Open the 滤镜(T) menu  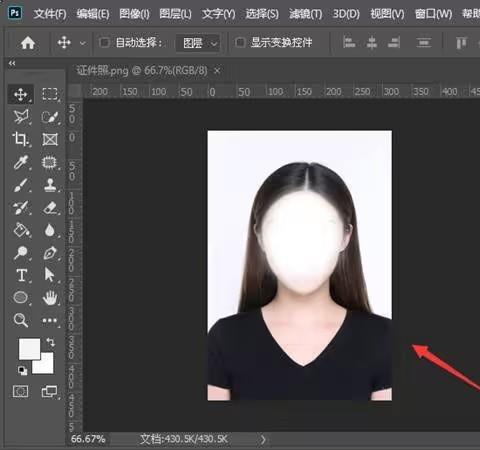(305, 14)
